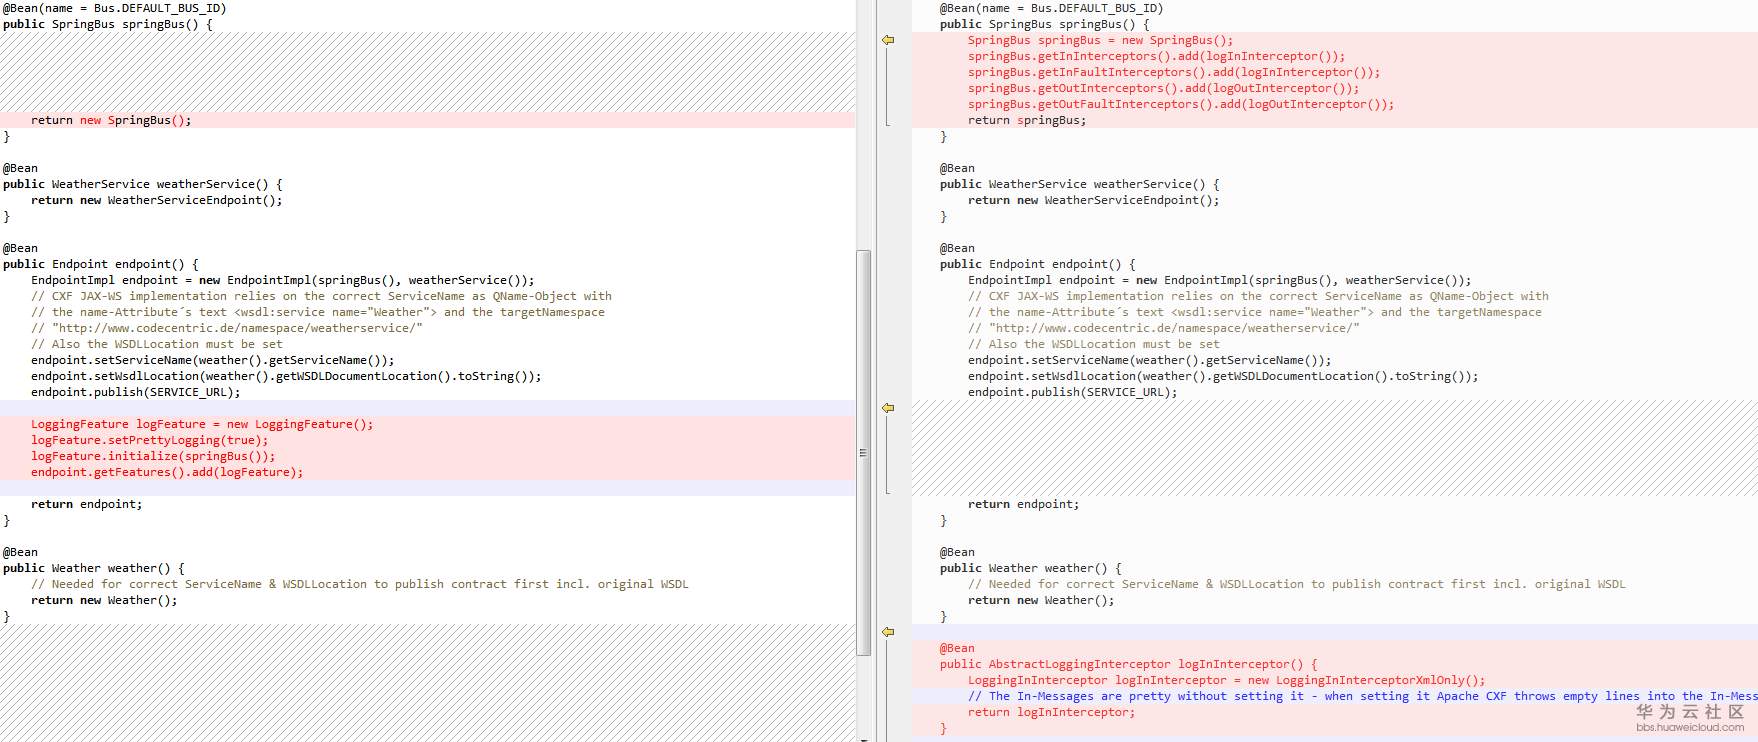Click the 'return springBus;' line
The image size is (1758, 742).
tap(1027, 120)
